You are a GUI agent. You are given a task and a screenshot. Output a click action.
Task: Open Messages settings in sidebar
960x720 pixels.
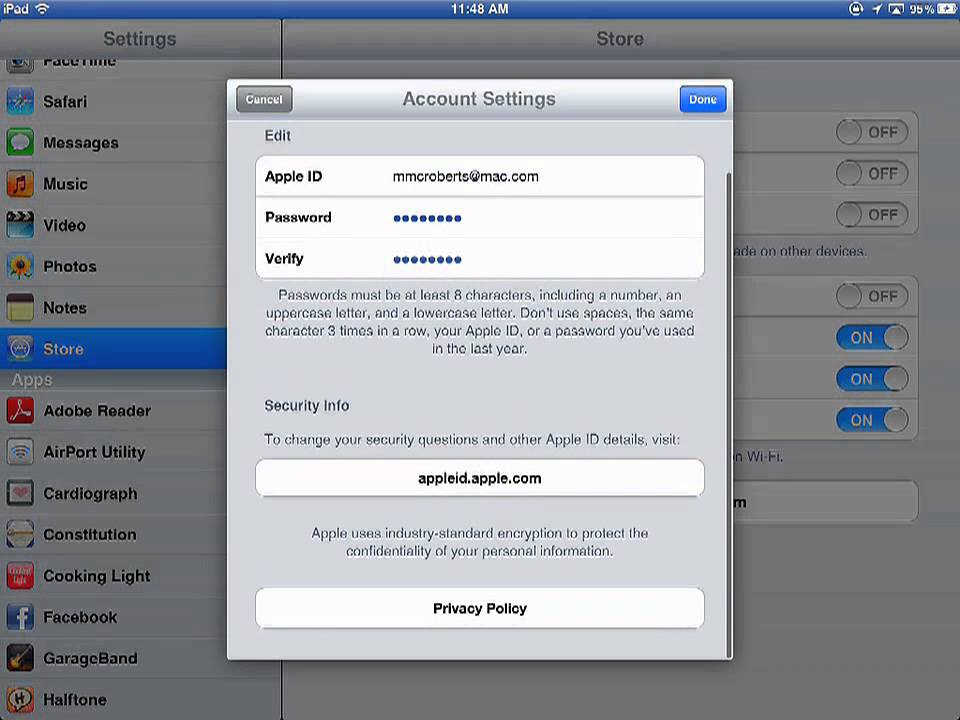click(113, 143)
